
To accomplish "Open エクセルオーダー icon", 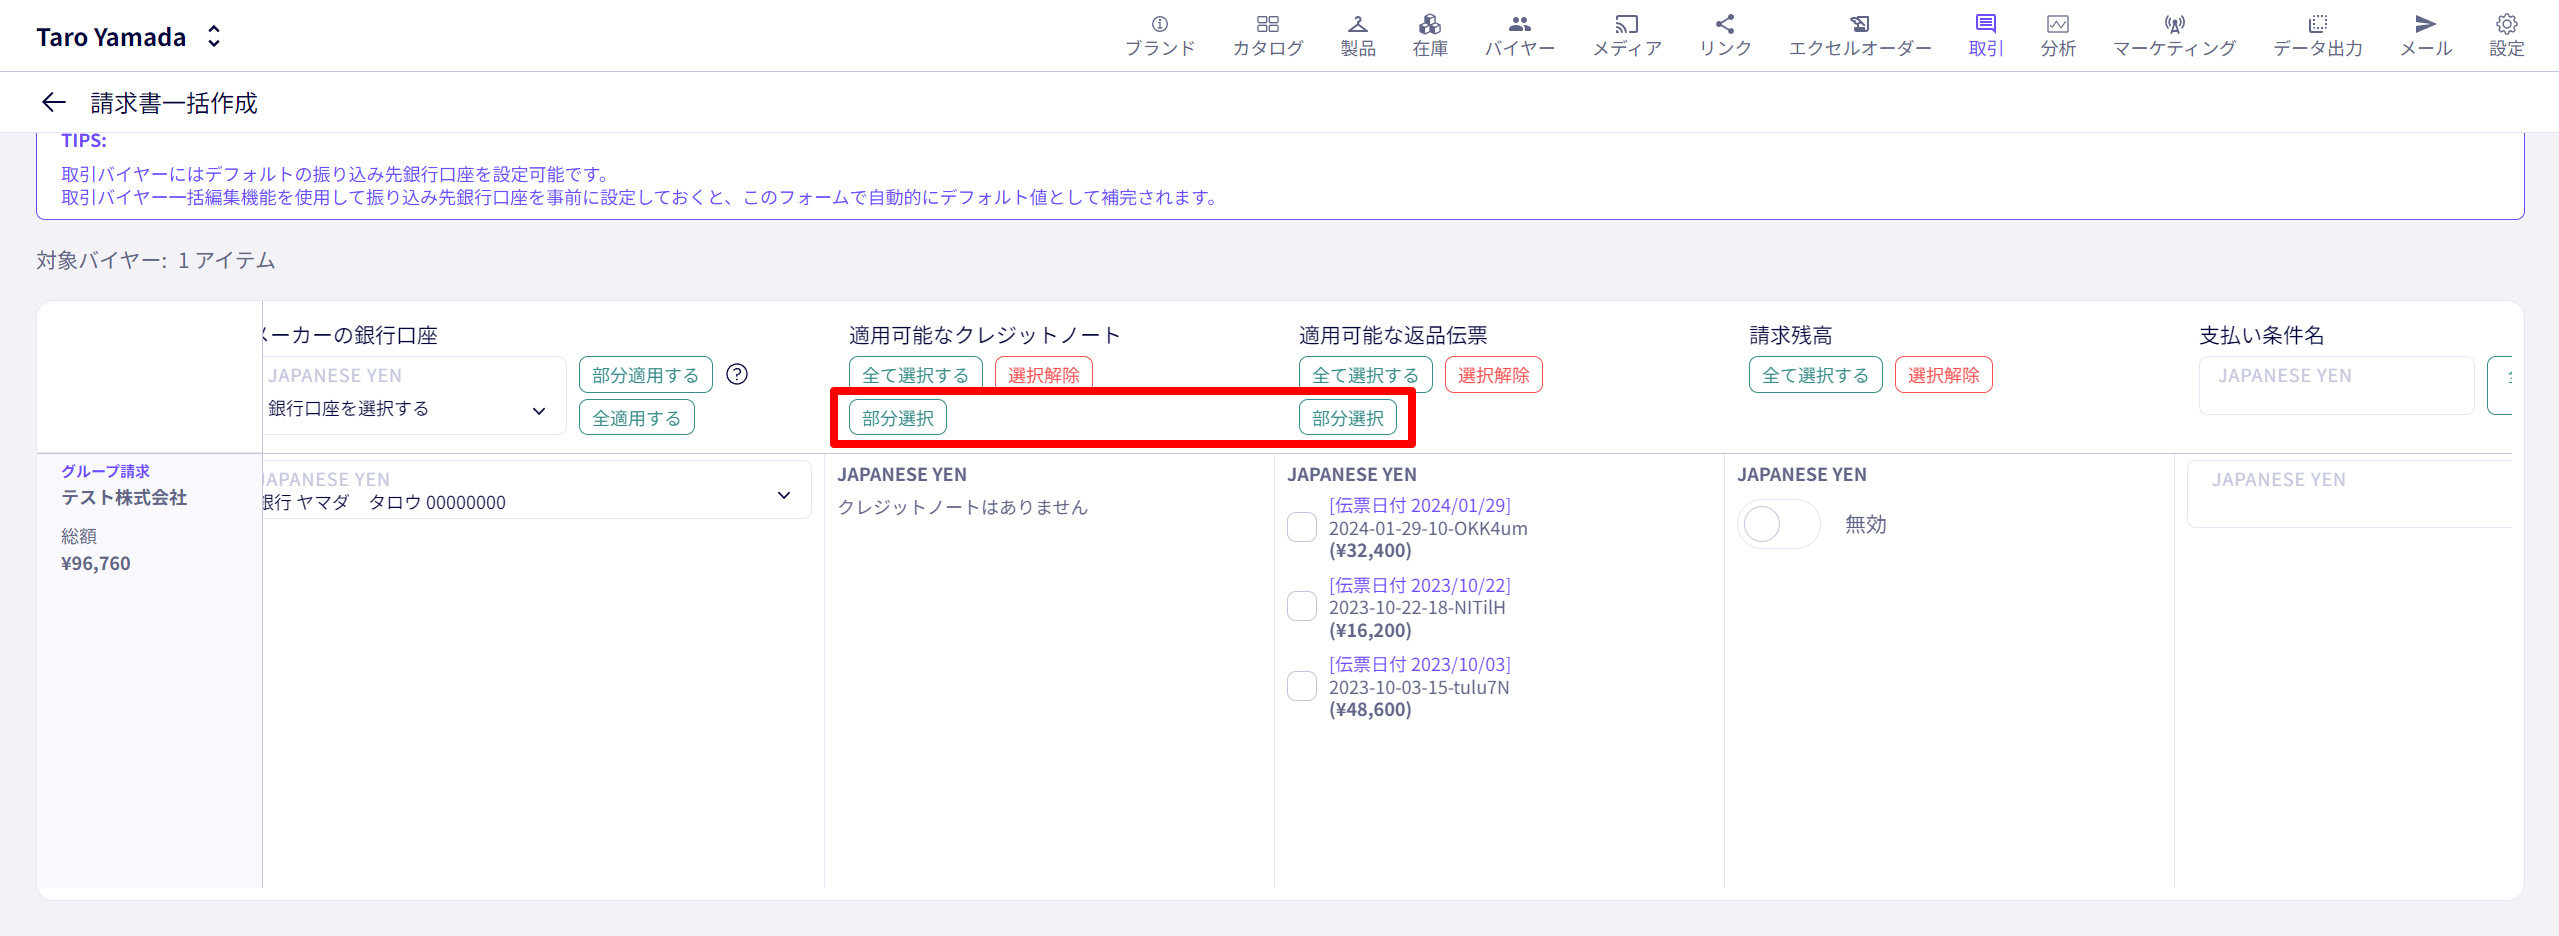I will [1859, 24].
